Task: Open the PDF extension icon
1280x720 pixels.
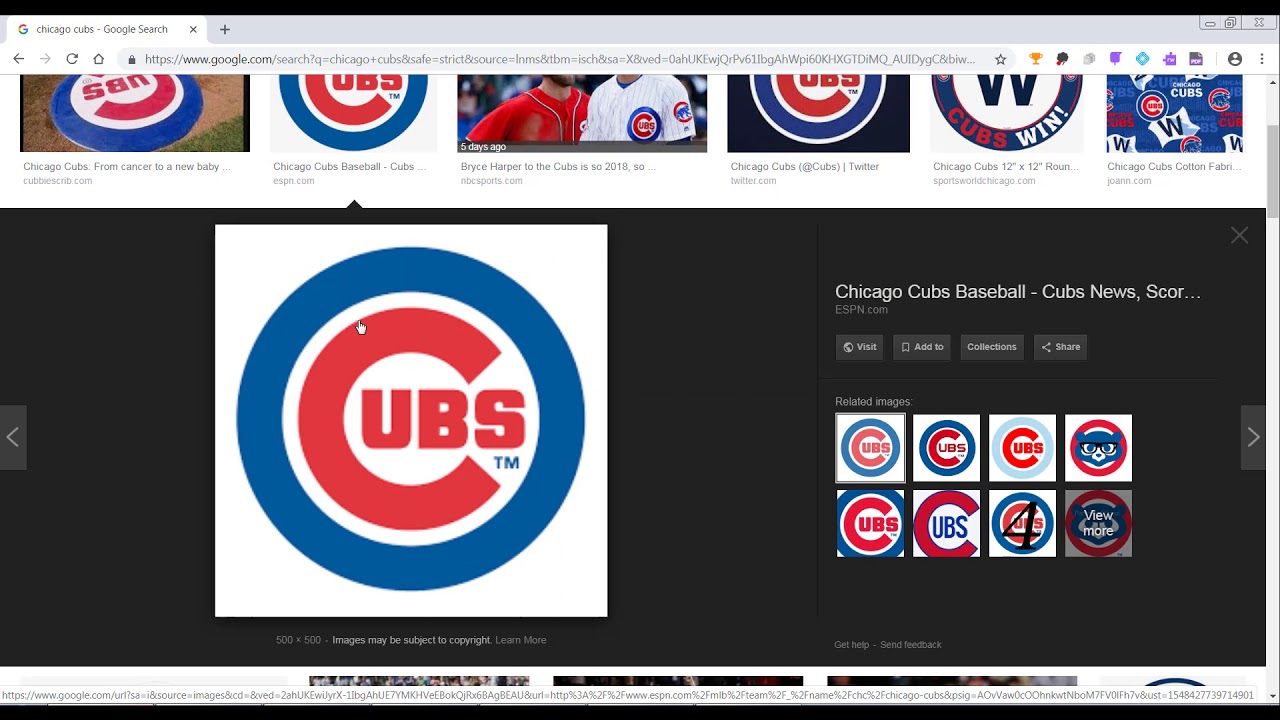Action: (1196, 59)
